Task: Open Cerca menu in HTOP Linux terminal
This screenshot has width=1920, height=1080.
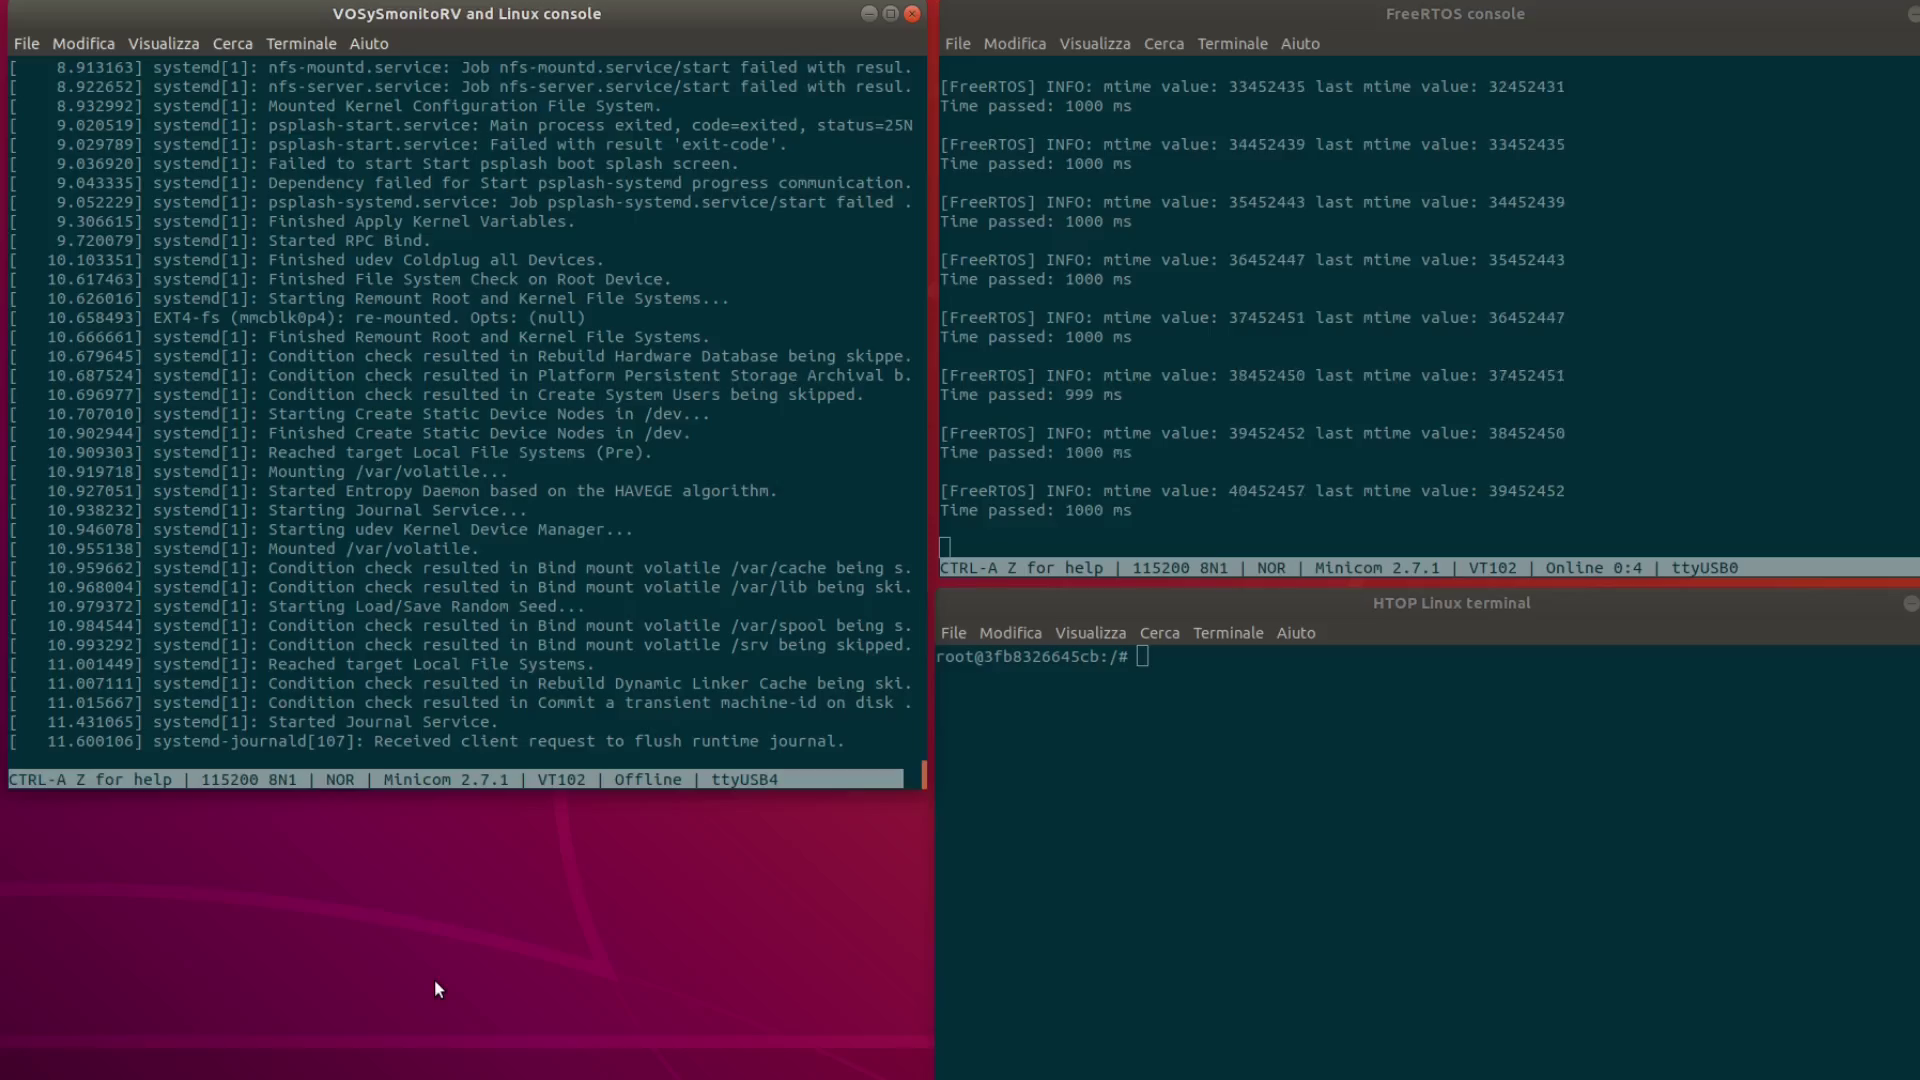Action: tap(1159, 633)
